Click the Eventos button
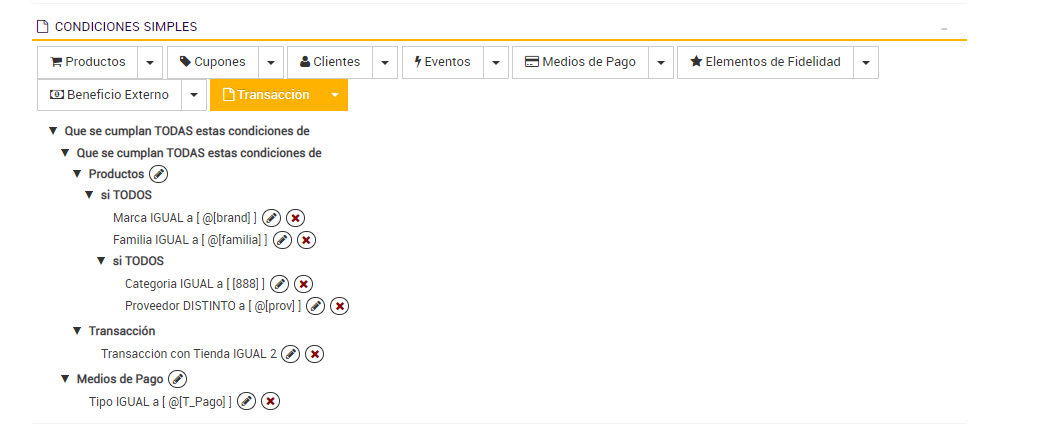The width and height of the screenshot is (1046, 431). [x=442, y=62]
